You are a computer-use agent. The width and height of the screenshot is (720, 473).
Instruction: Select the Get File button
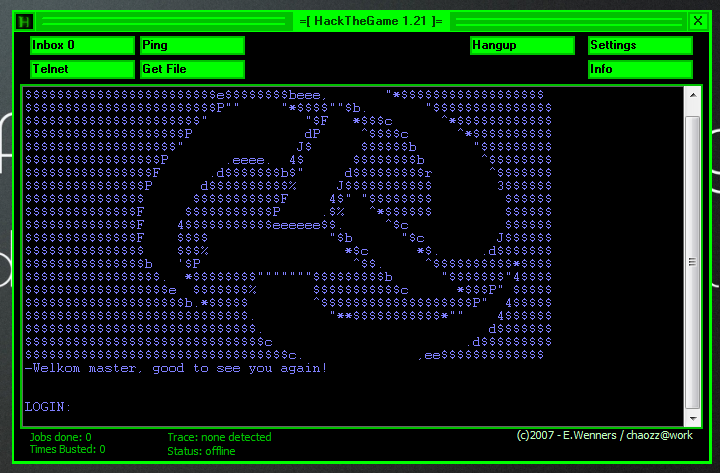192,69
